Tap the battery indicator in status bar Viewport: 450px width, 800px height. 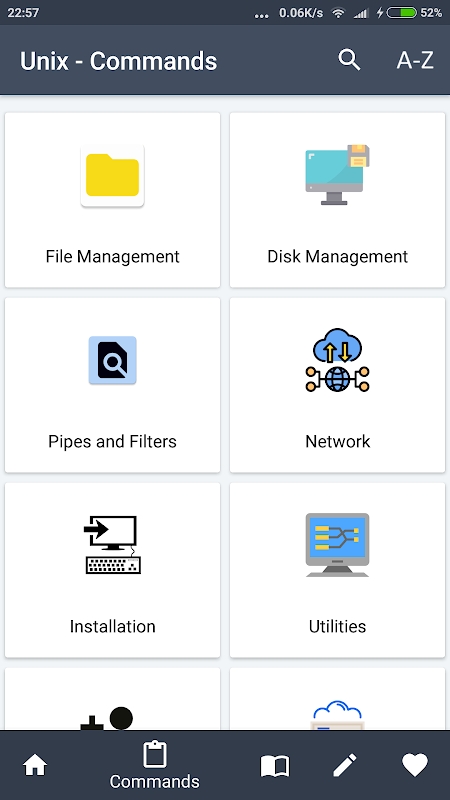402,13
